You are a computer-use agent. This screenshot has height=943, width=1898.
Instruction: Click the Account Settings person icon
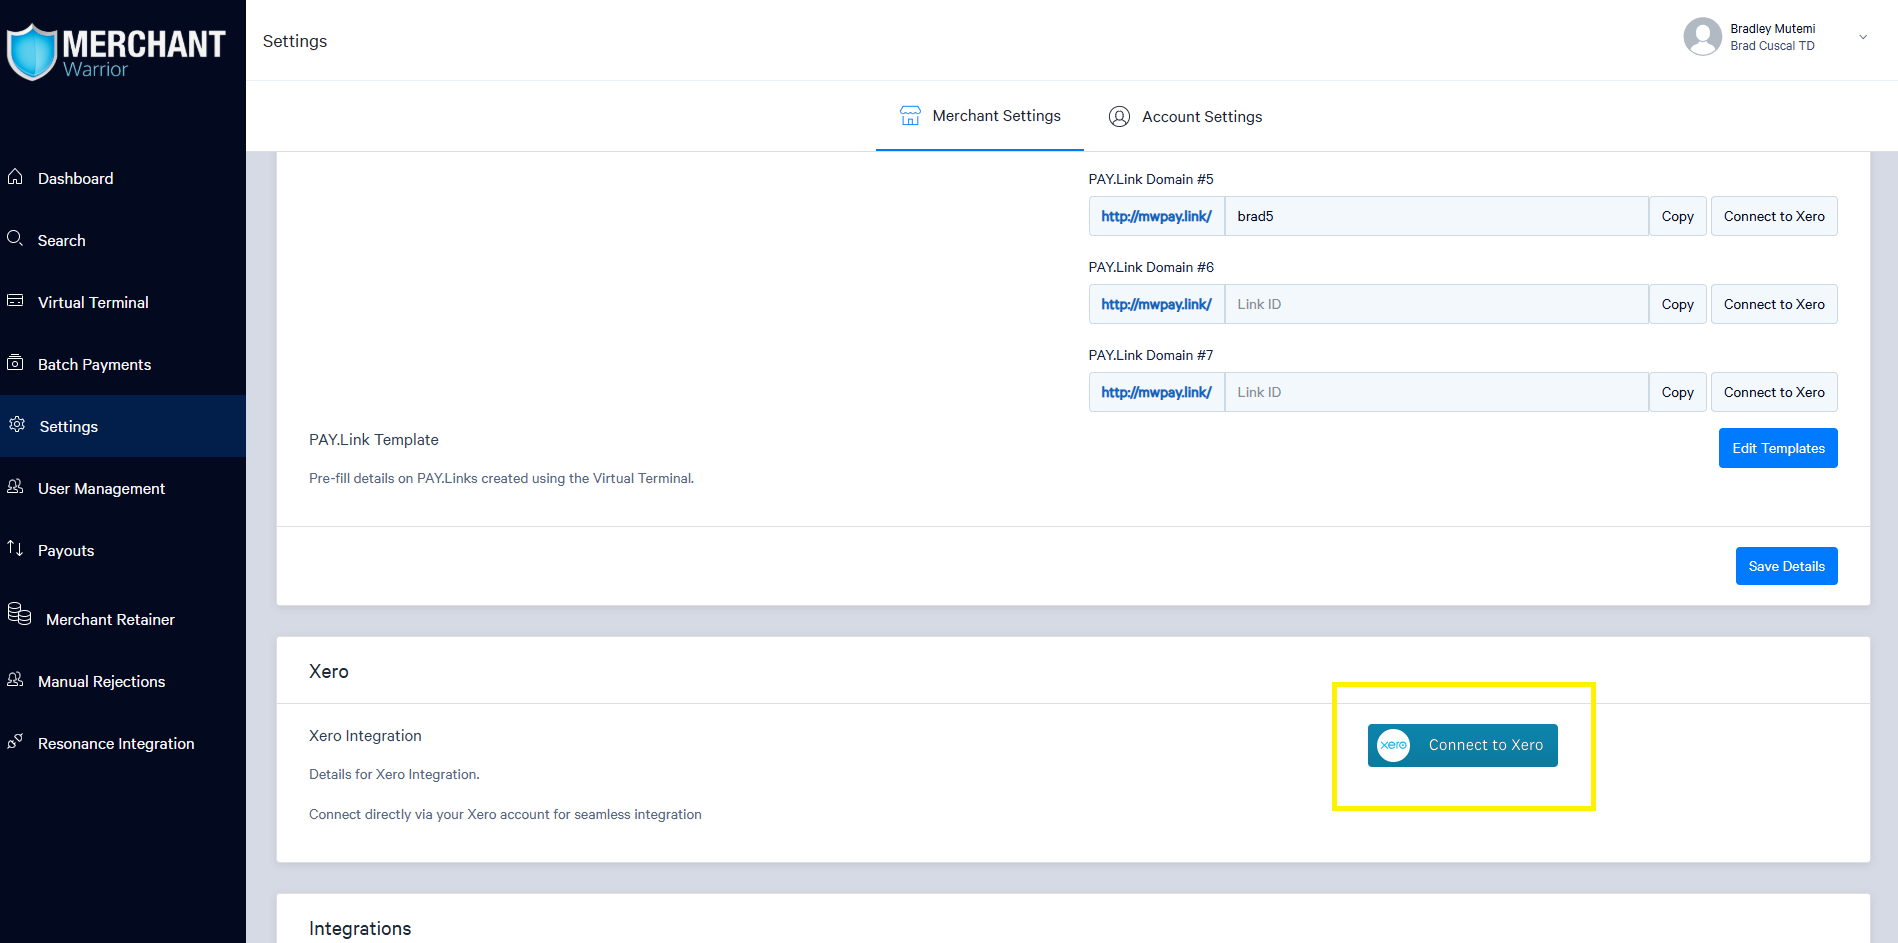pyautogui.click(x=1119, y=117)
